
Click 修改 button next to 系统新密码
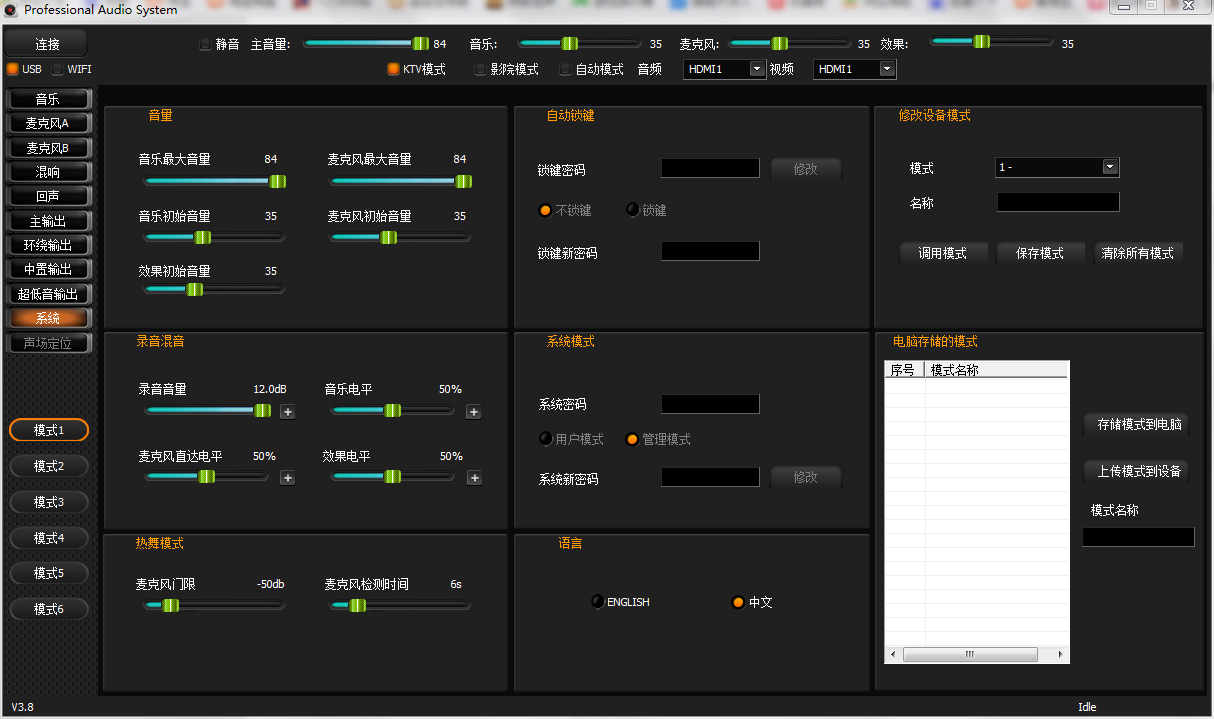(x=806, y=477)
